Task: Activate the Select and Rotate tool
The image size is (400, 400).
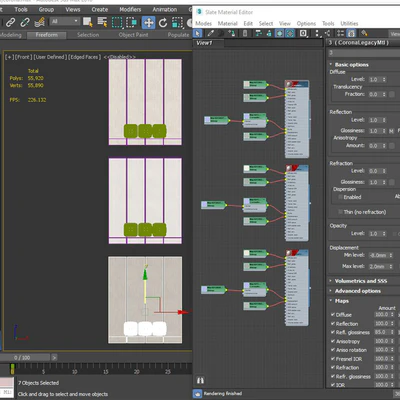Action: 163,23
